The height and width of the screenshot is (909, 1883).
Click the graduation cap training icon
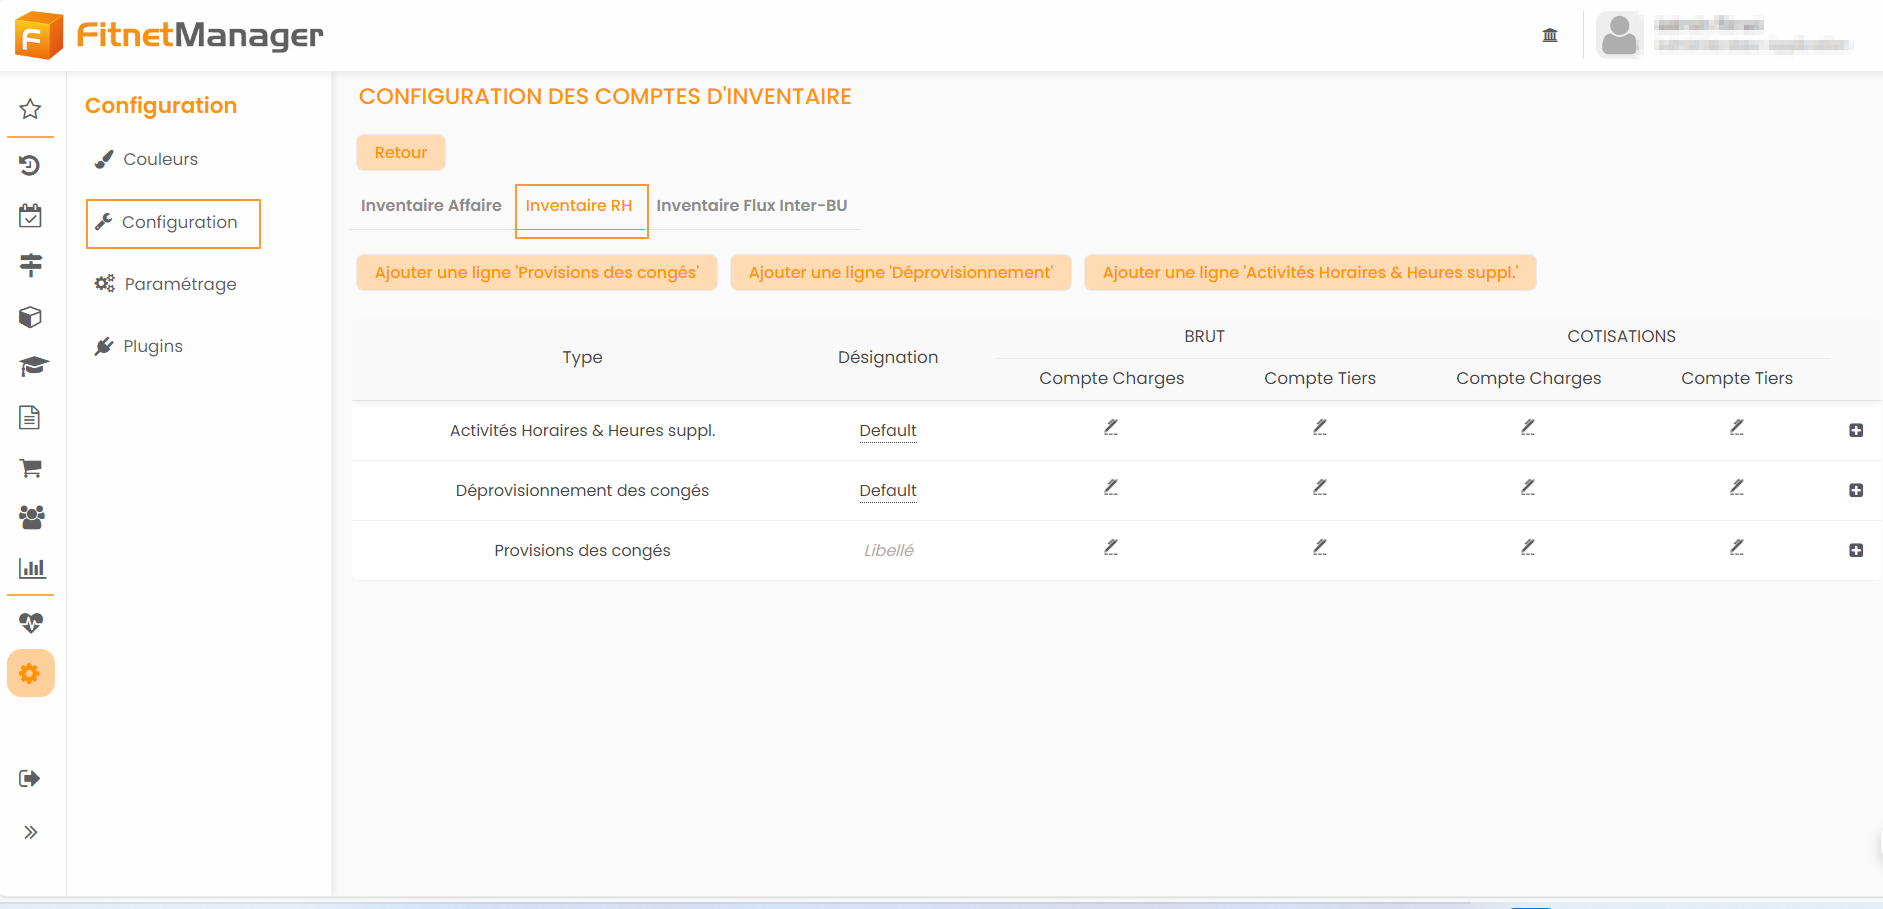[33, 366]
